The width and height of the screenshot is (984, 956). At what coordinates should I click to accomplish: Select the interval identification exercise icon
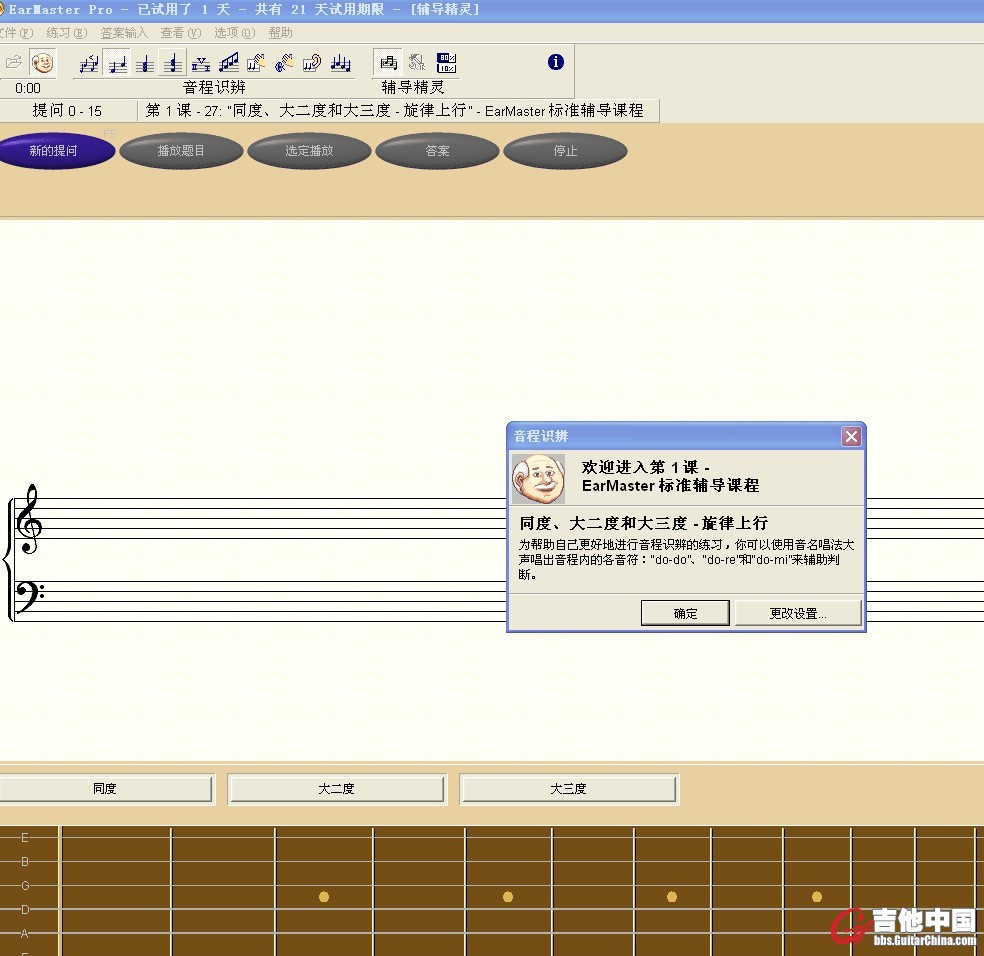(x=117, y=63)
